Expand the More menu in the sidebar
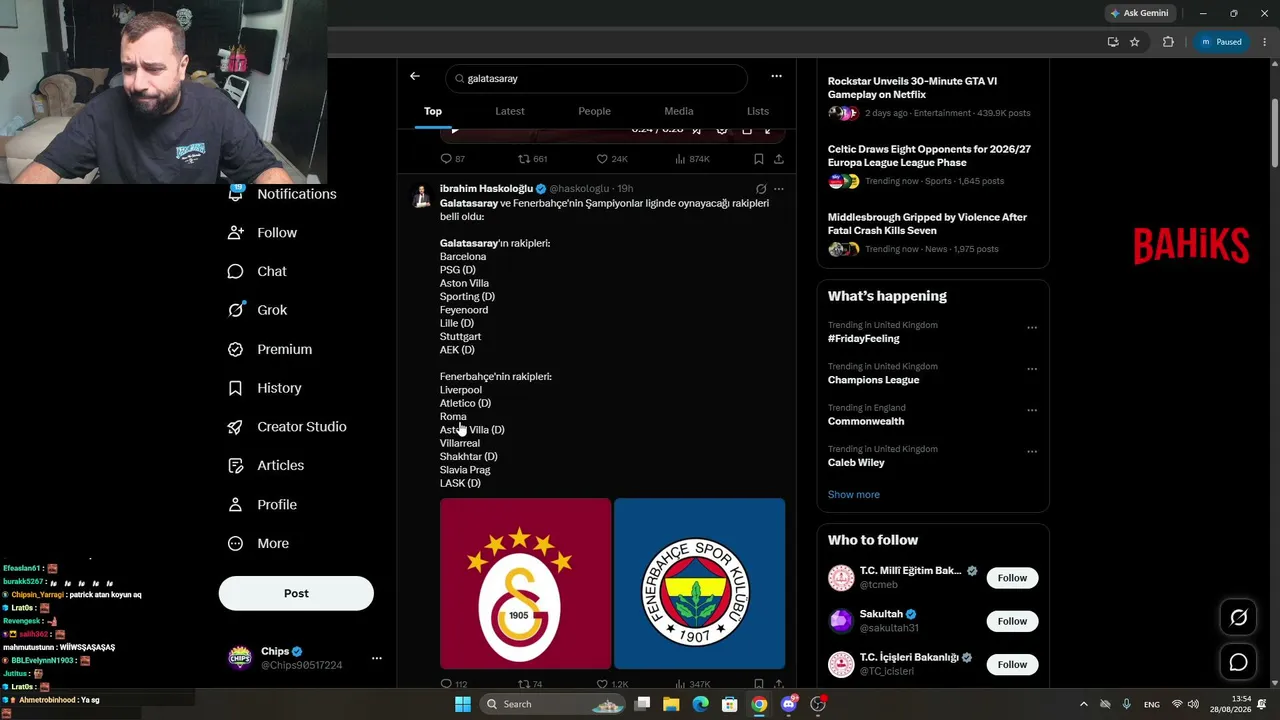The width and height of the screenshot is (1280, 720). point(258,544)
